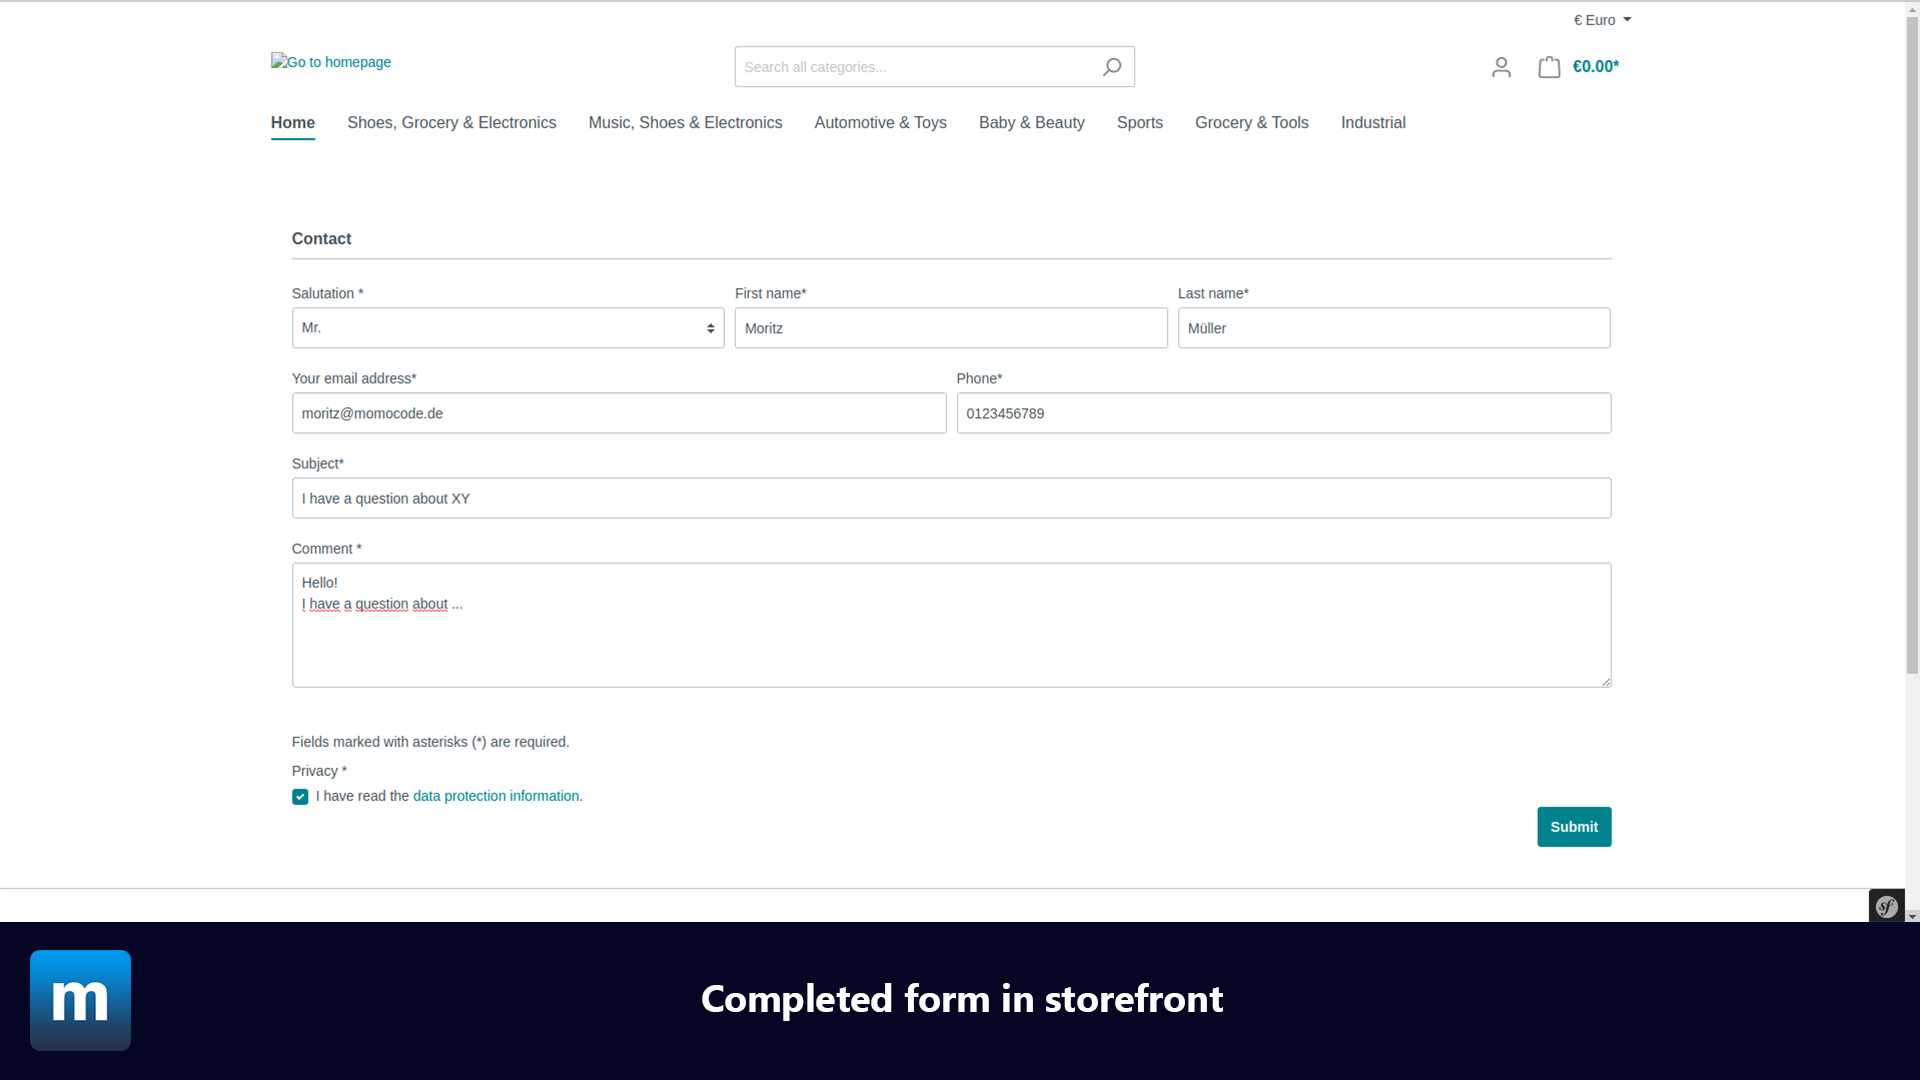1920x1080 pixels.
Task: Click the search magnifier icon
Action: pos(1112,66)
